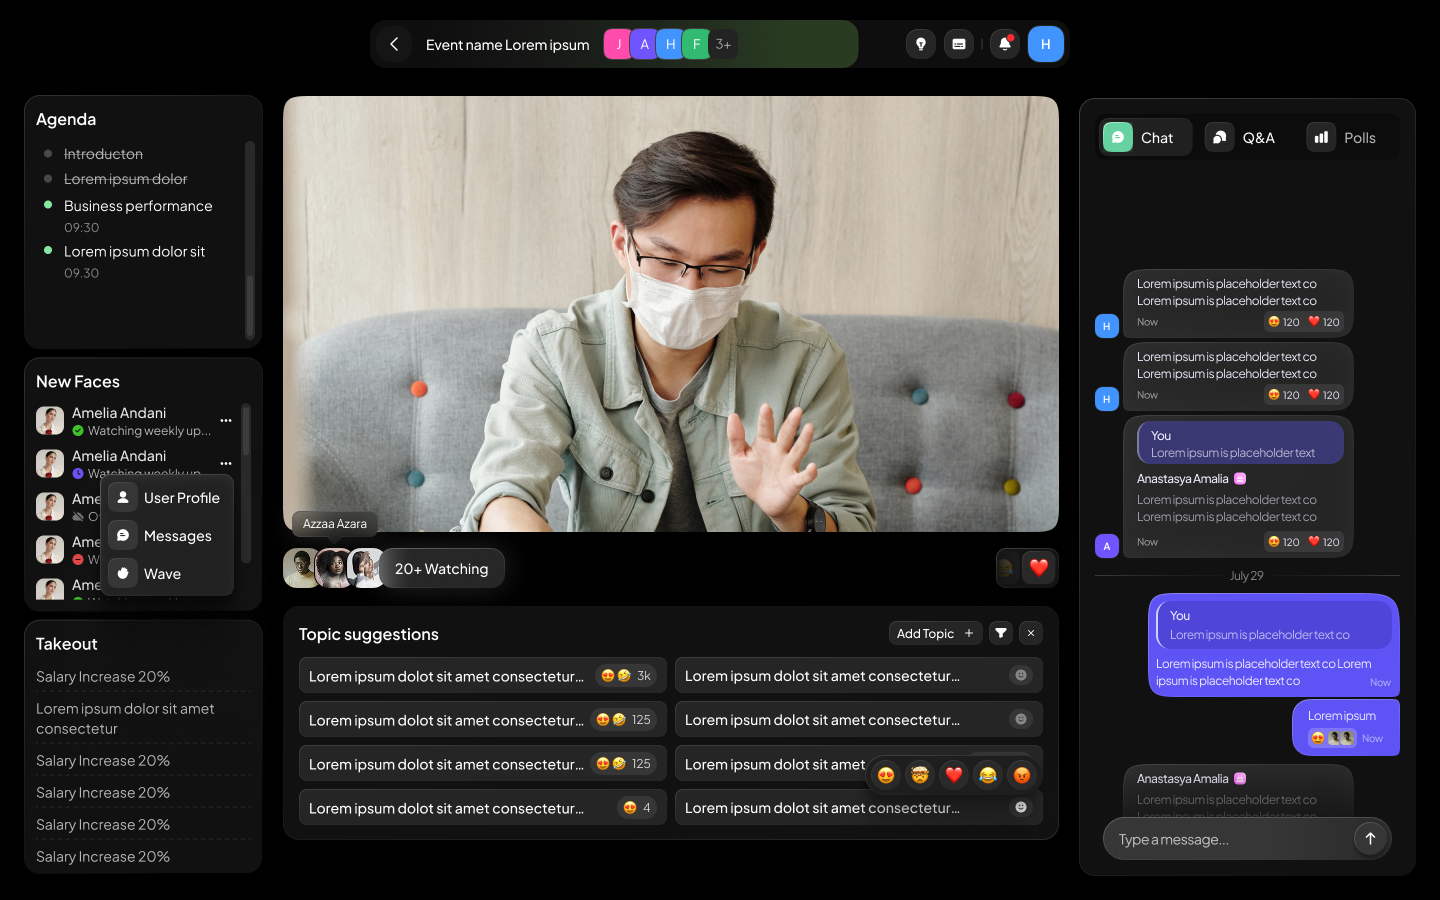
Task: Pick the heart-eyes emoji in the reaction popup
Action: pyautogui.click(x=886, y=775)
